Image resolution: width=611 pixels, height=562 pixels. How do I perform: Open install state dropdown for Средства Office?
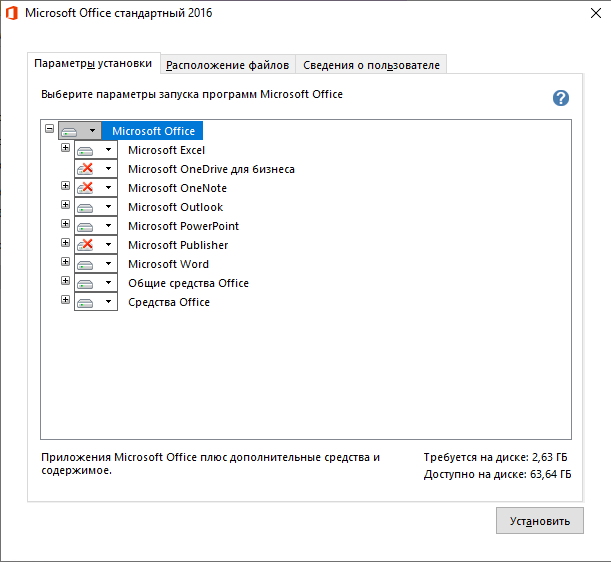point(96,302)
